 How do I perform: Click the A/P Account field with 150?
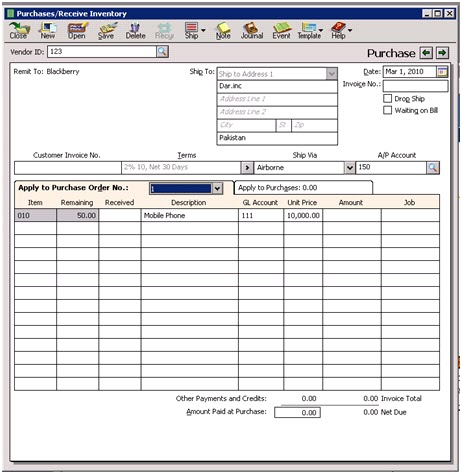[391, 167]
